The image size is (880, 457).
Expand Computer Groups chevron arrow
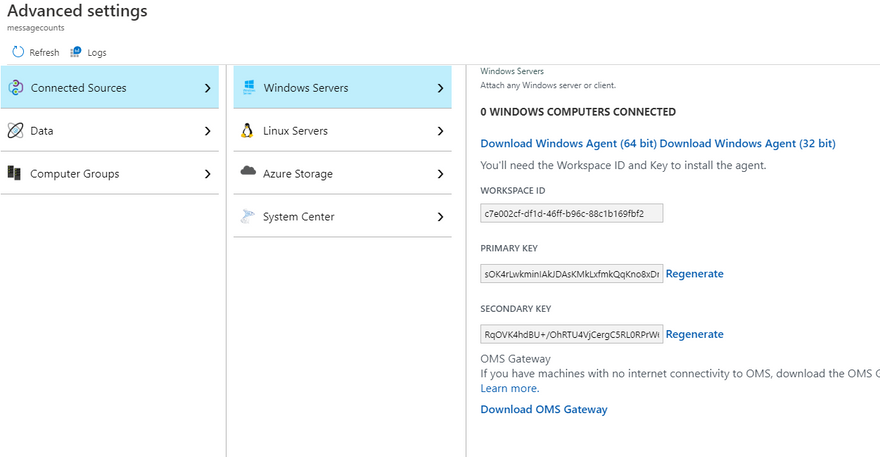(x=208, y=174)
